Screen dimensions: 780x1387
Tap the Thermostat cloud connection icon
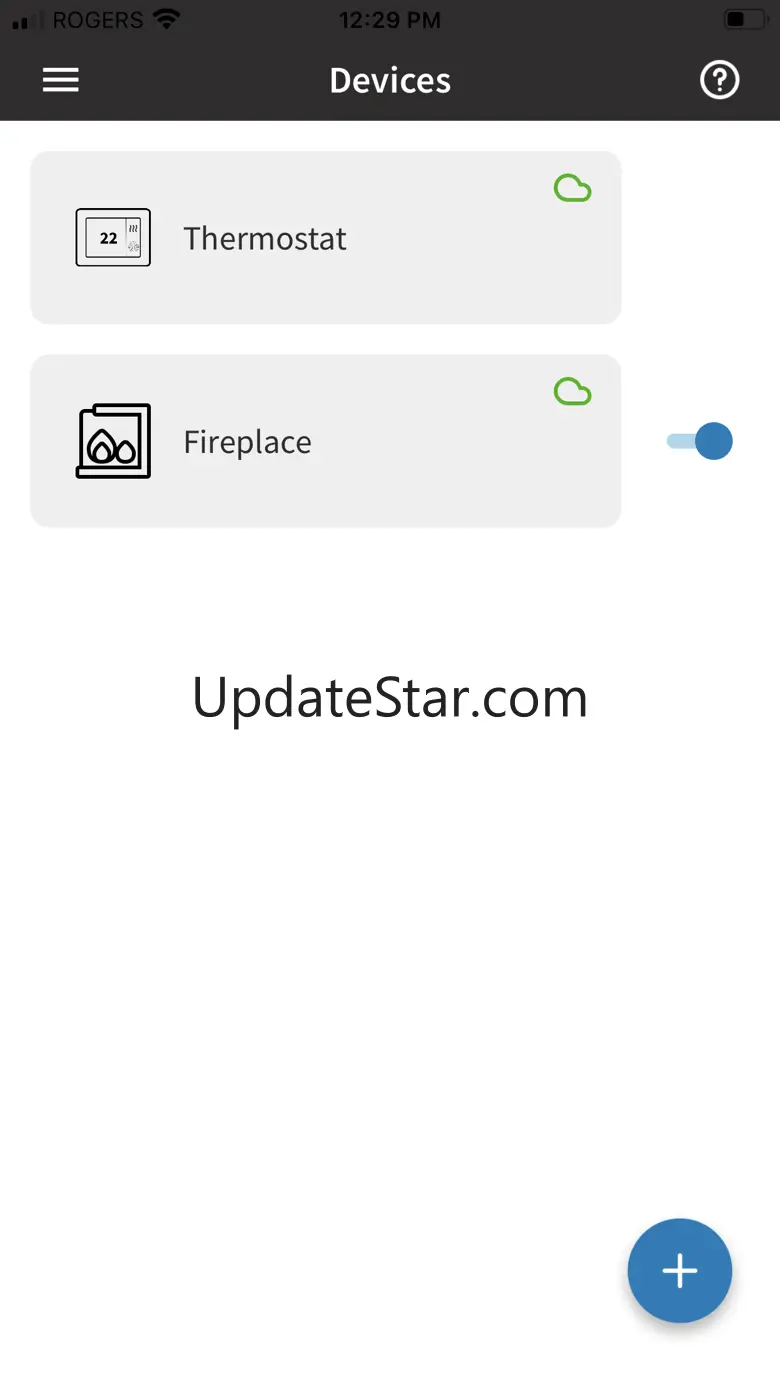[x=573, y=188]
